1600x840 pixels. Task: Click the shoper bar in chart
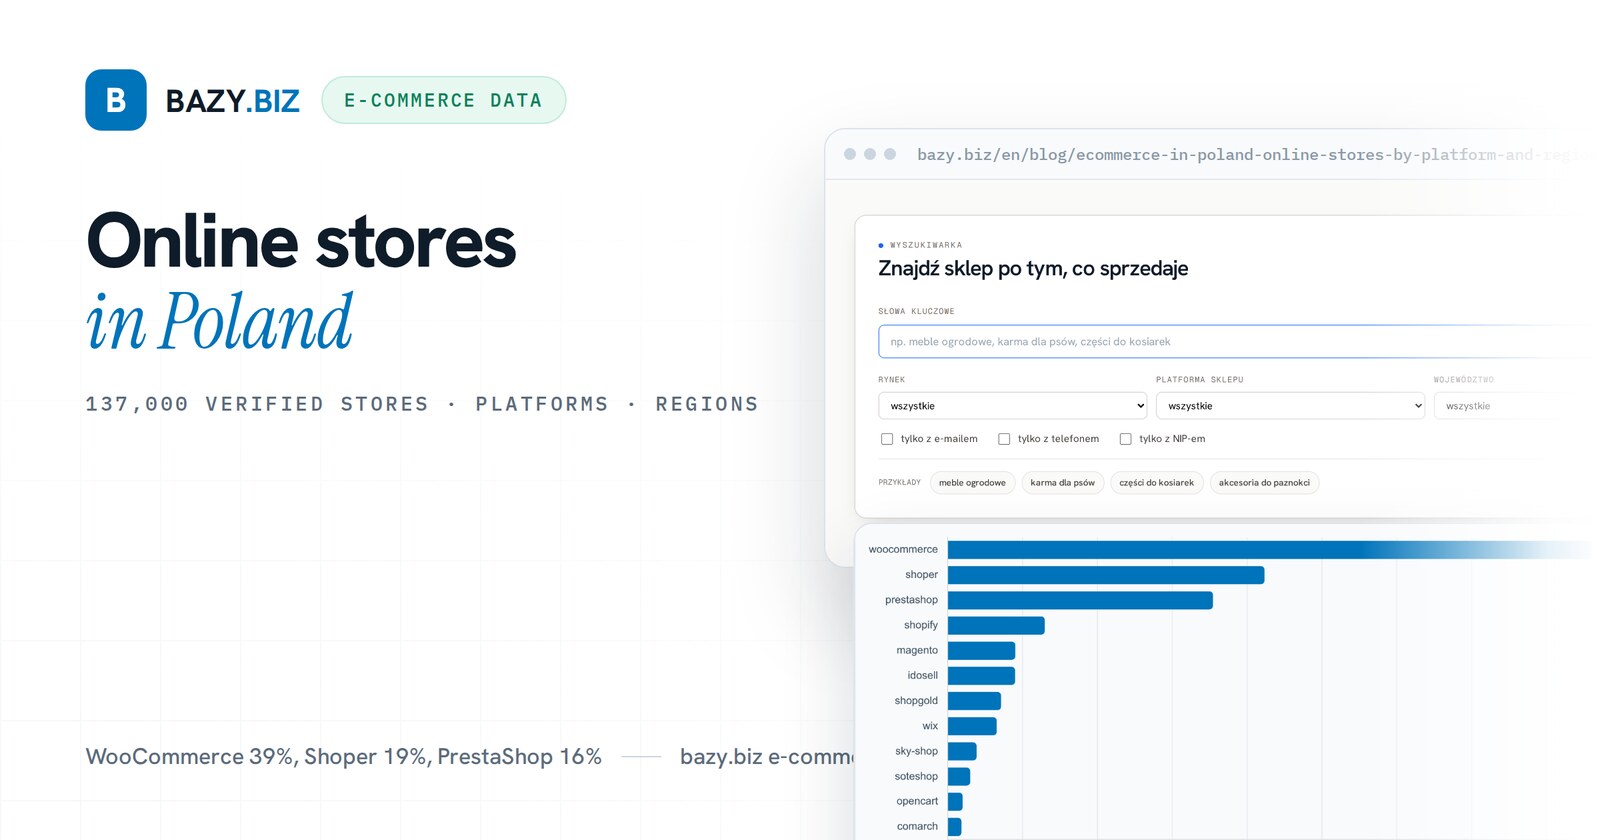pyautogui.click(x=1106, y=575)
